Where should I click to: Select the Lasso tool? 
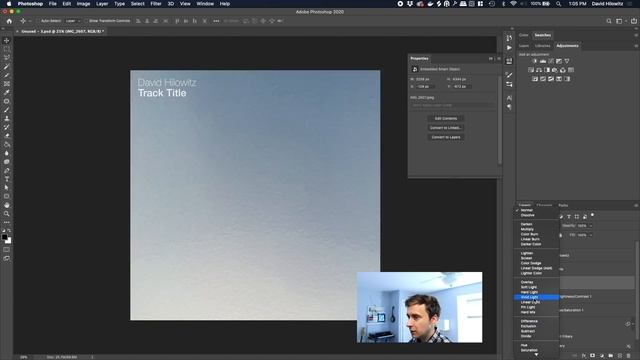click(7, 58)
